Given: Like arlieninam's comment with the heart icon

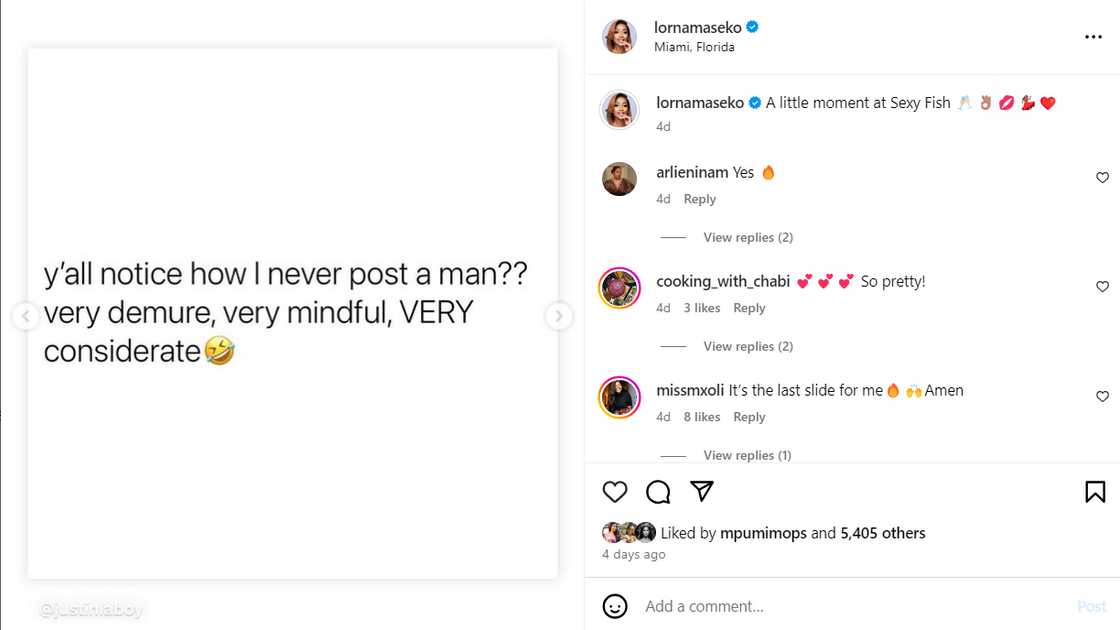Looking at the screenshot, I should pos(1102,176).
